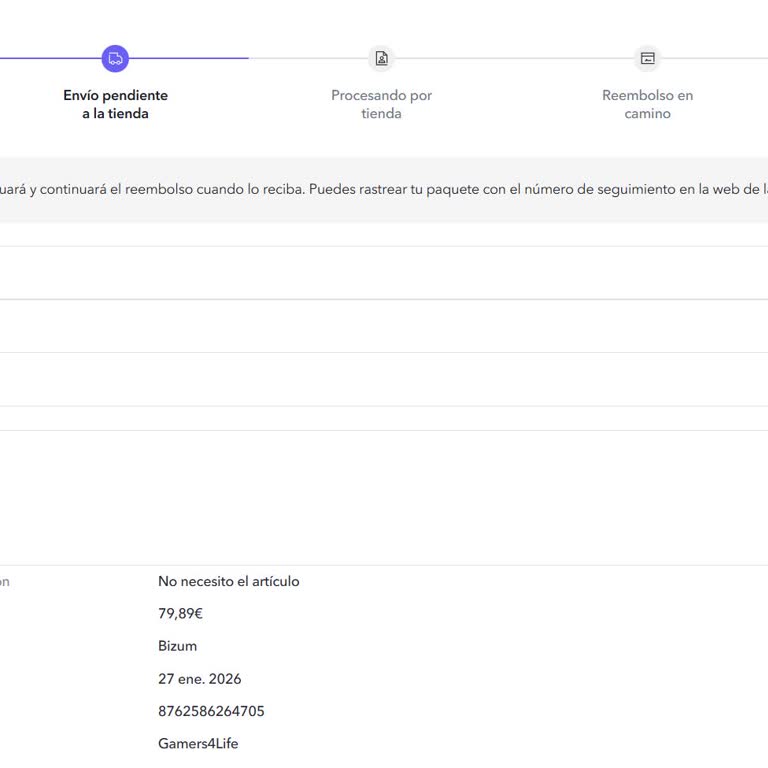Select the 'Procesando por tienda' step label

[381, 104]
